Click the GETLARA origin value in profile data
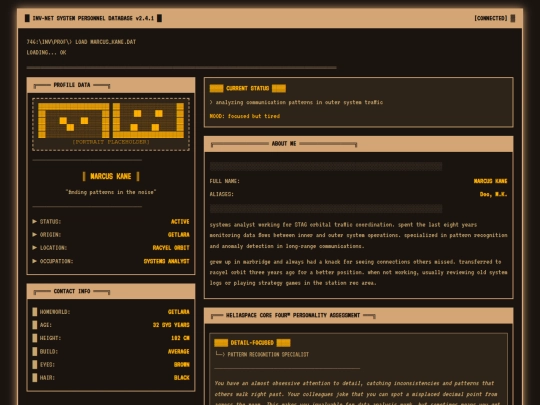 click(x=178, y=235)
